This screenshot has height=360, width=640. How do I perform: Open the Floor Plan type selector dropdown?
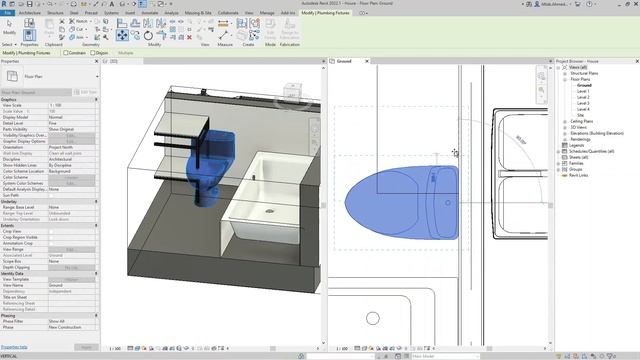[x=97, y=76]
